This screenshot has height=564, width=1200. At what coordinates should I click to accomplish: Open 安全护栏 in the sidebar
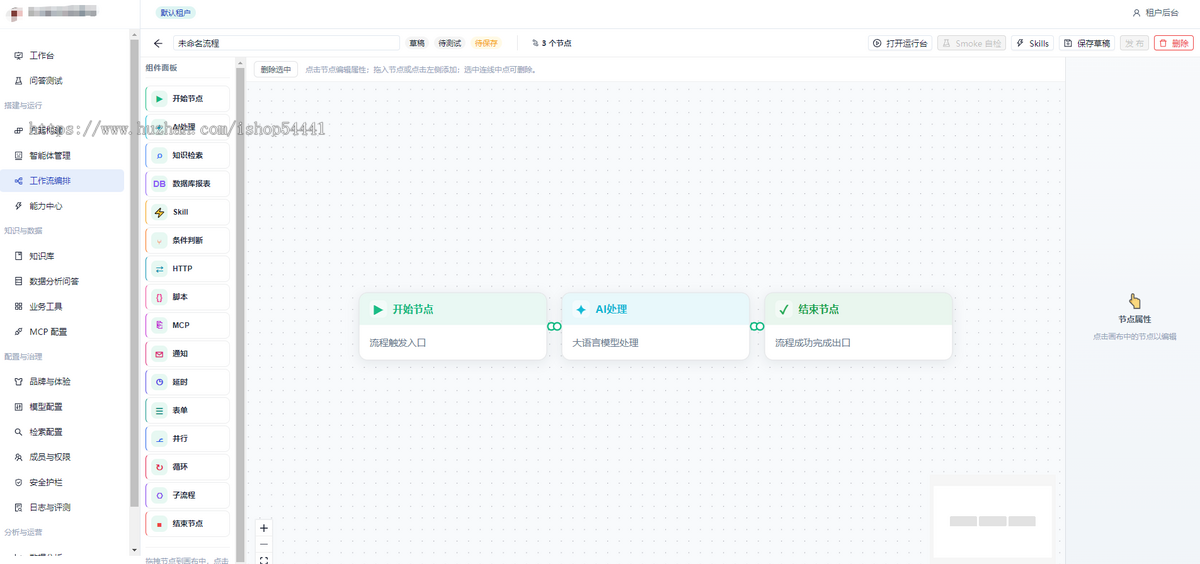point(62,482)
